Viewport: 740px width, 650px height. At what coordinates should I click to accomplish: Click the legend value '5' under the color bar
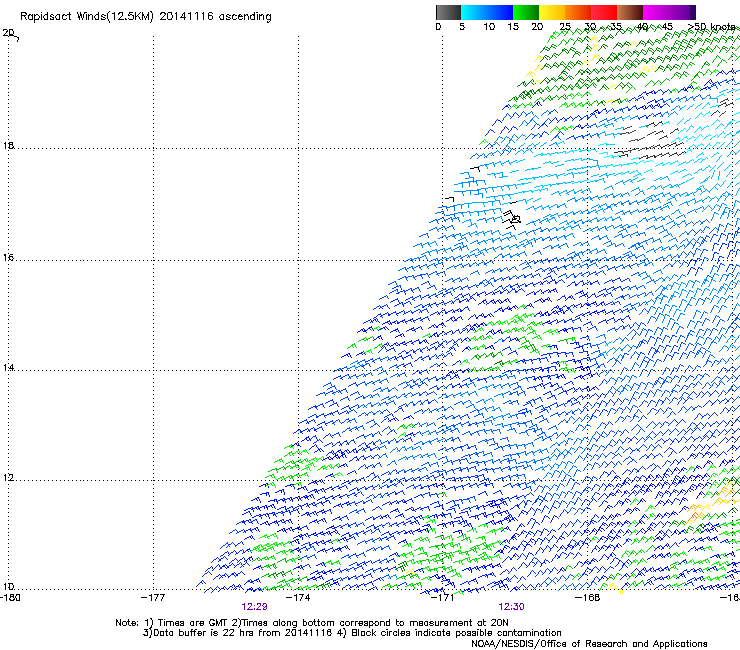(x=462, y=27)
